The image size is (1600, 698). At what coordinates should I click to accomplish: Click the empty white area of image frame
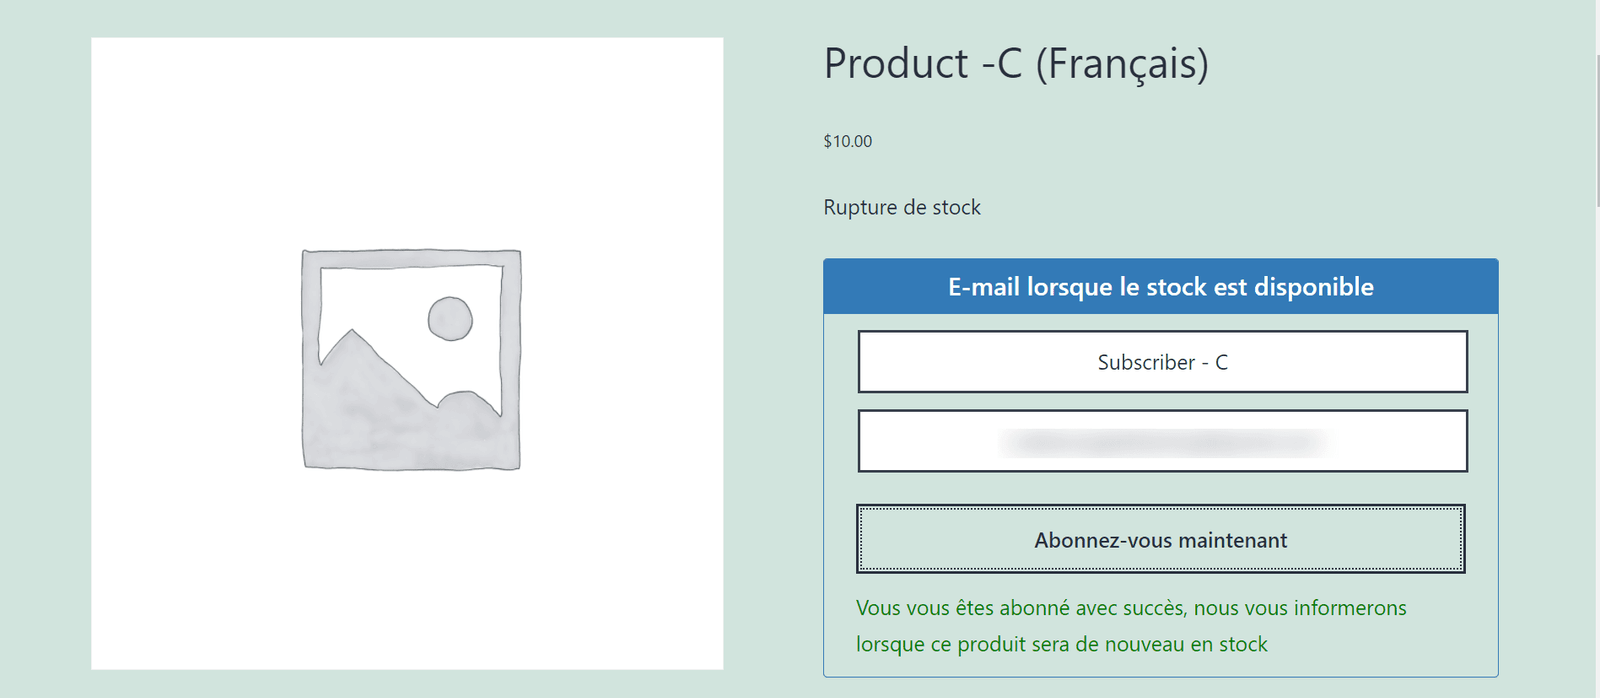(x=200, y=150)
